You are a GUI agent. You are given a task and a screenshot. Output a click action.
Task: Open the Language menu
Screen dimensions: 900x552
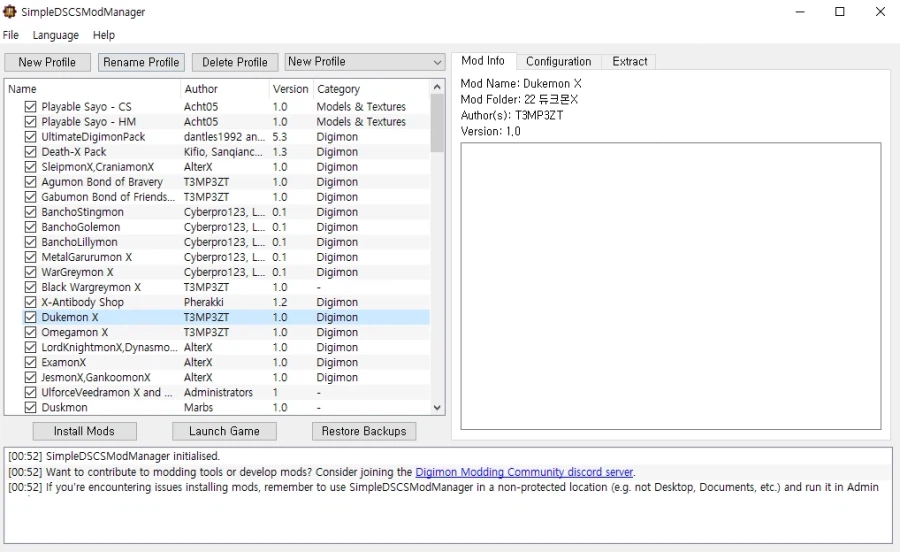[x=55, y=35]
